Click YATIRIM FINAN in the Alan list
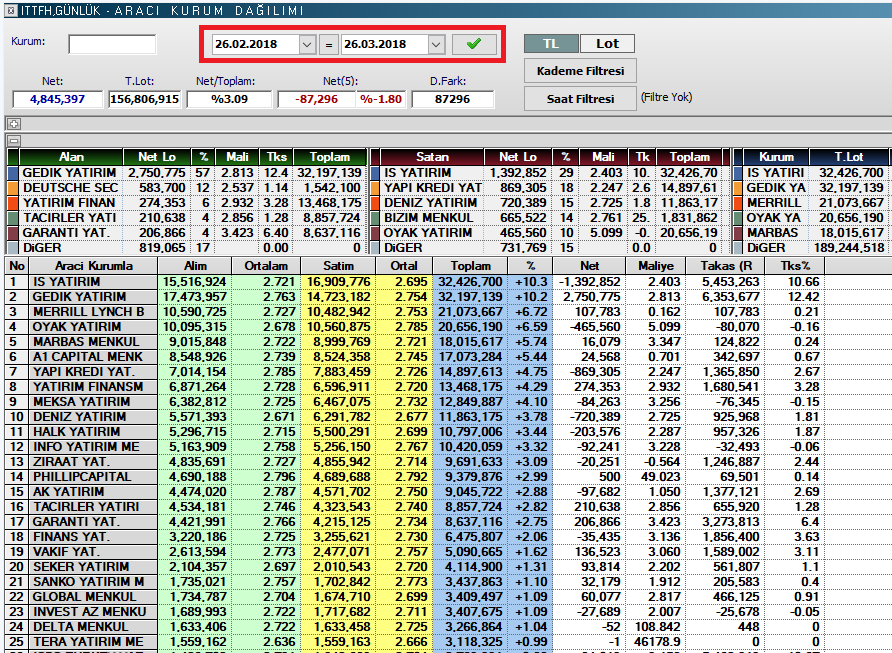The height and width of the screenshot is (653, 892). (x=69, y=202)
